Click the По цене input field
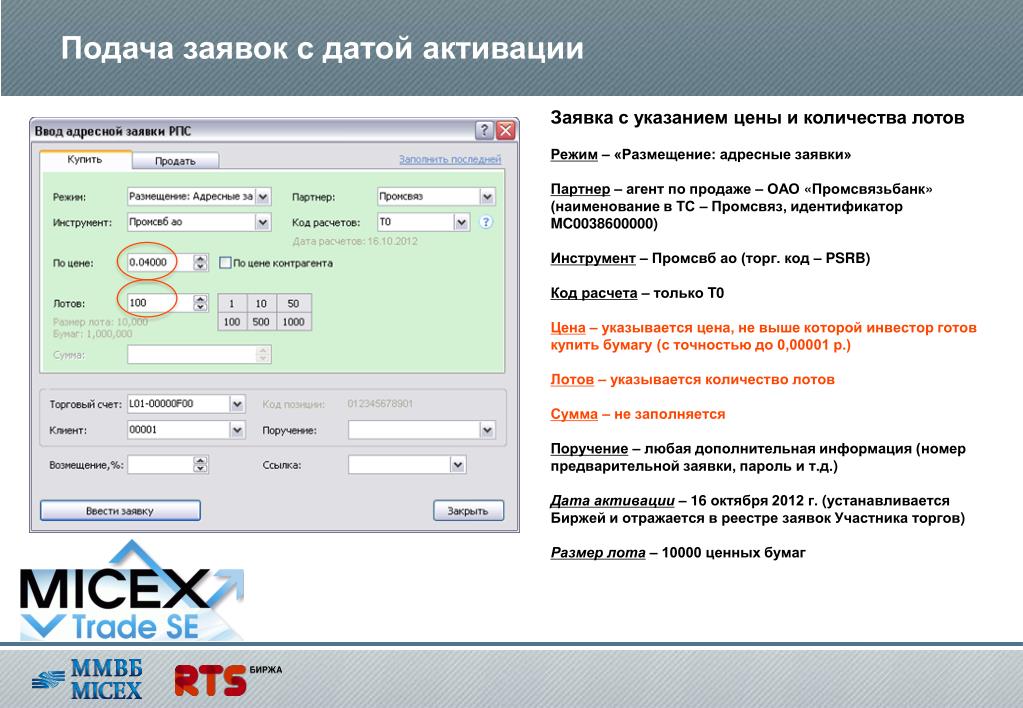The height and width of the screenshot is (708, 1023). click(160, 262)
